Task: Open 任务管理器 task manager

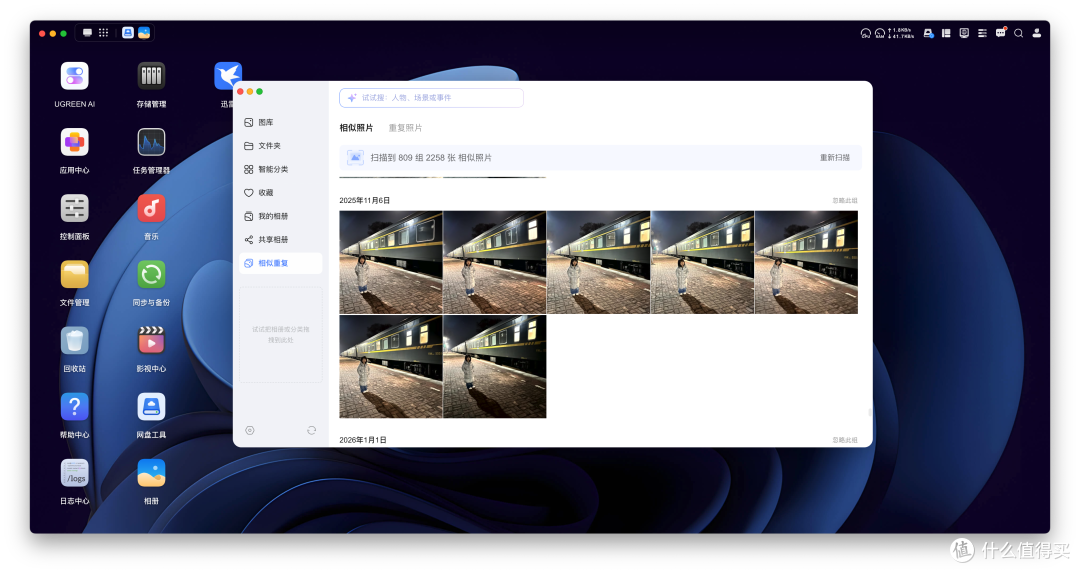Action: pos(151,143)
